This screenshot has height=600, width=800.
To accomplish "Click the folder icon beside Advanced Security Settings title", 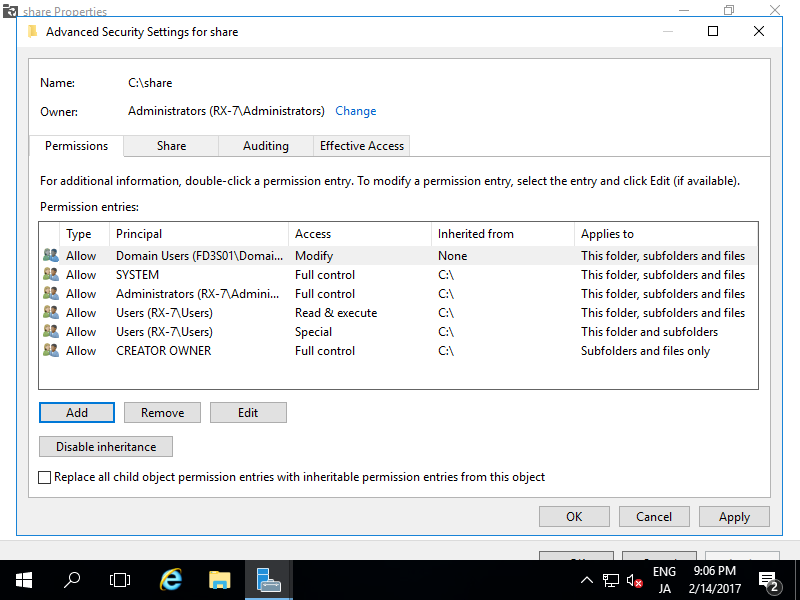I will pyautogui.click(x=33, y=31).
